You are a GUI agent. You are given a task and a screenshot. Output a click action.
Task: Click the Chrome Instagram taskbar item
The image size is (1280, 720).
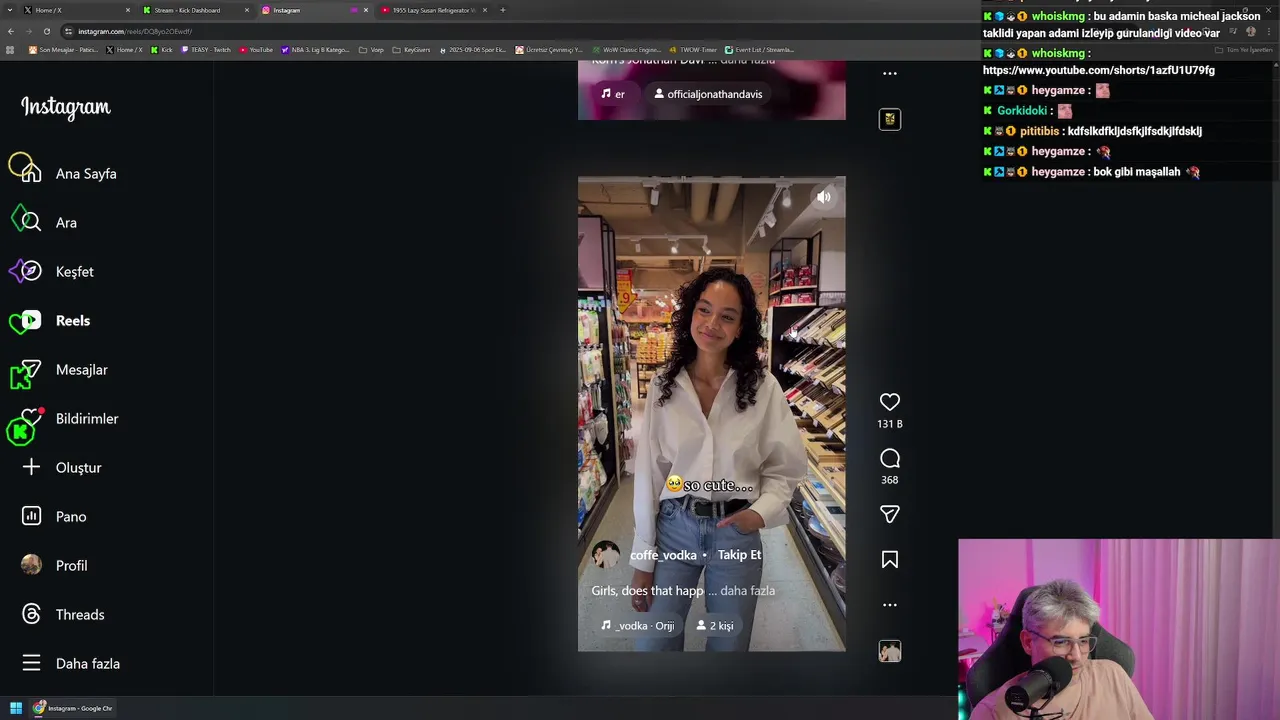click(73, 708)
